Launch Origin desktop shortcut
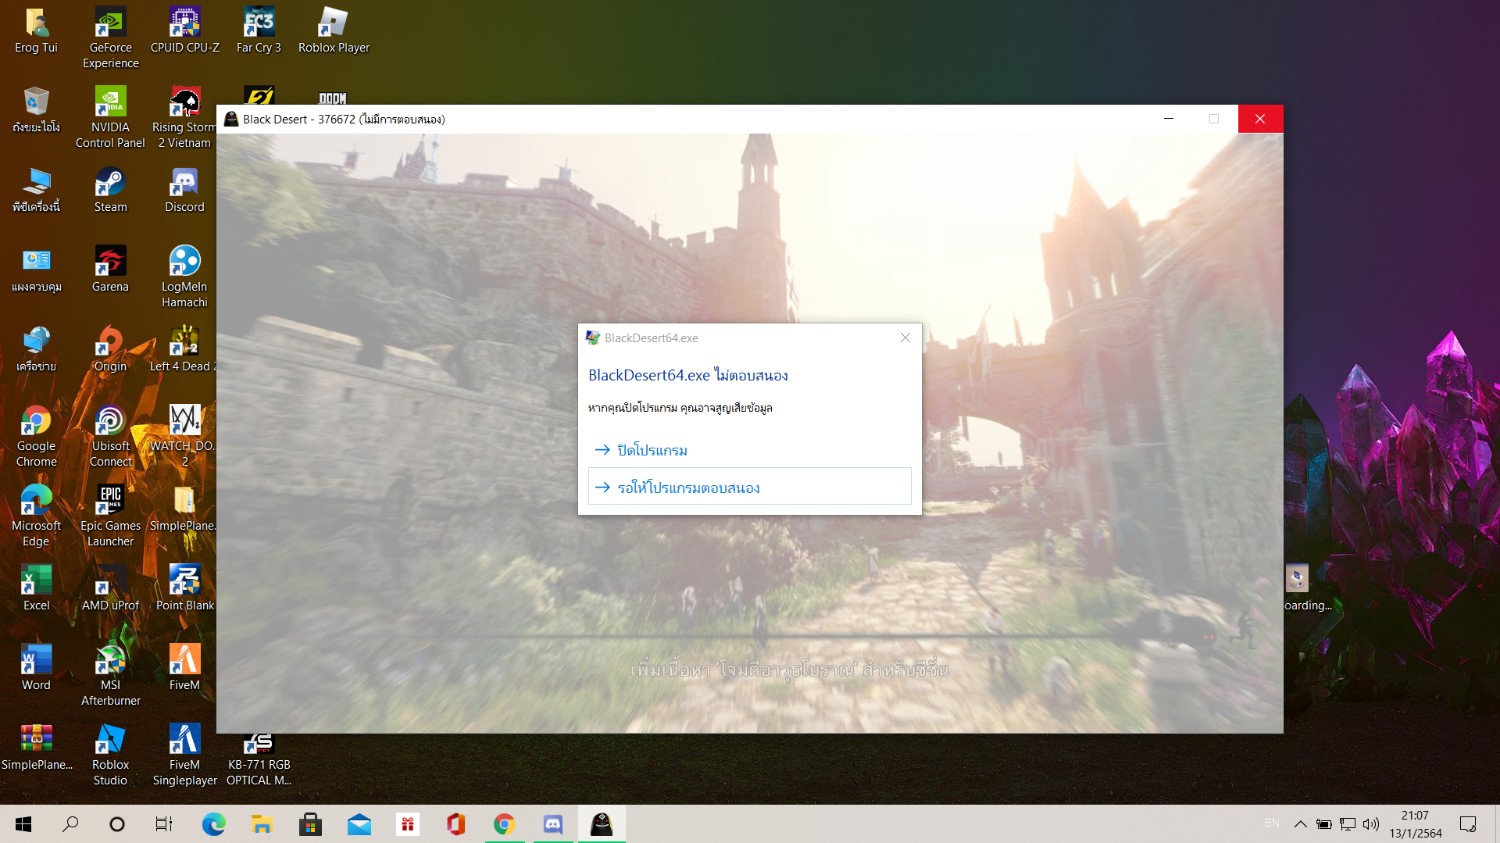Image resolution: width=1500 pixels, height=843 pixels. point(110,349)
